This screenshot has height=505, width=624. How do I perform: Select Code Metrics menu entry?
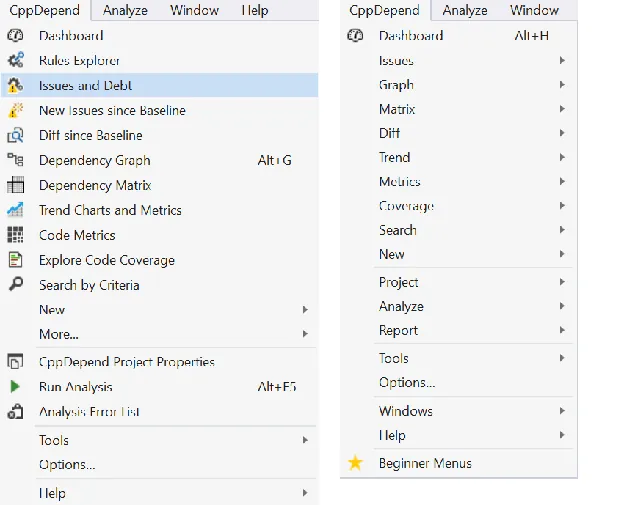[160, 235]
